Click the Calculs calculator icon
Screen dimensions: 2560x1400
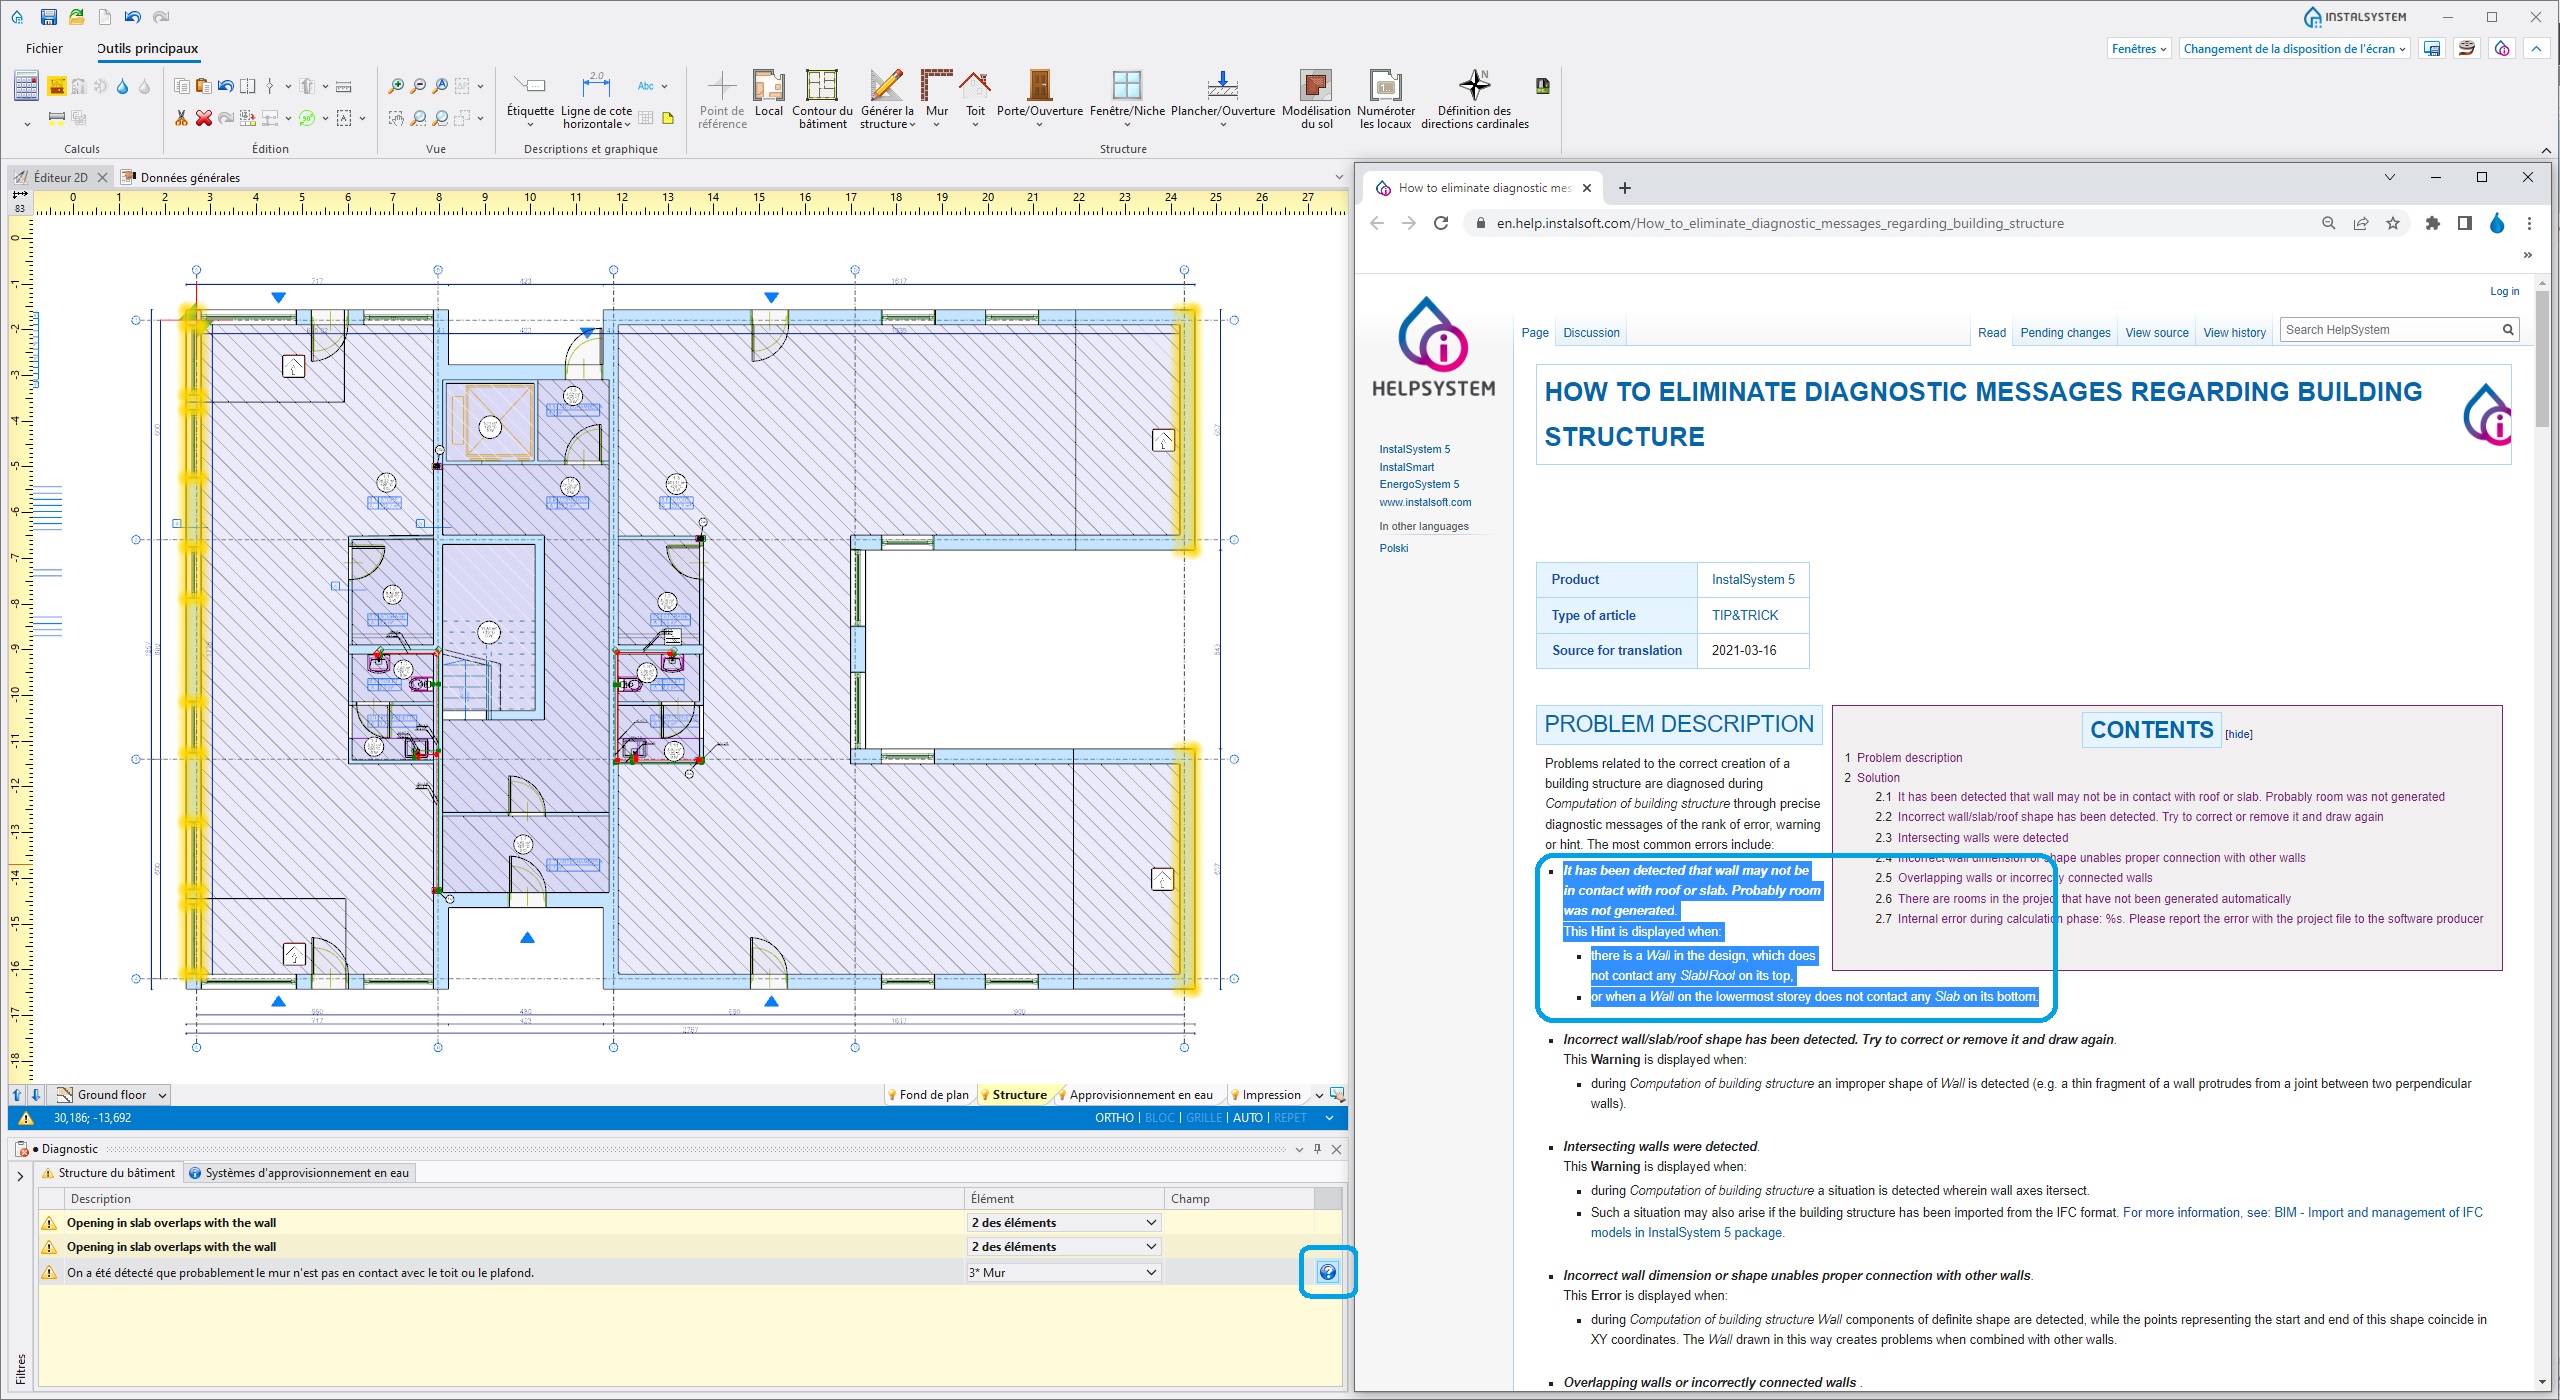[x=26, y=87]
